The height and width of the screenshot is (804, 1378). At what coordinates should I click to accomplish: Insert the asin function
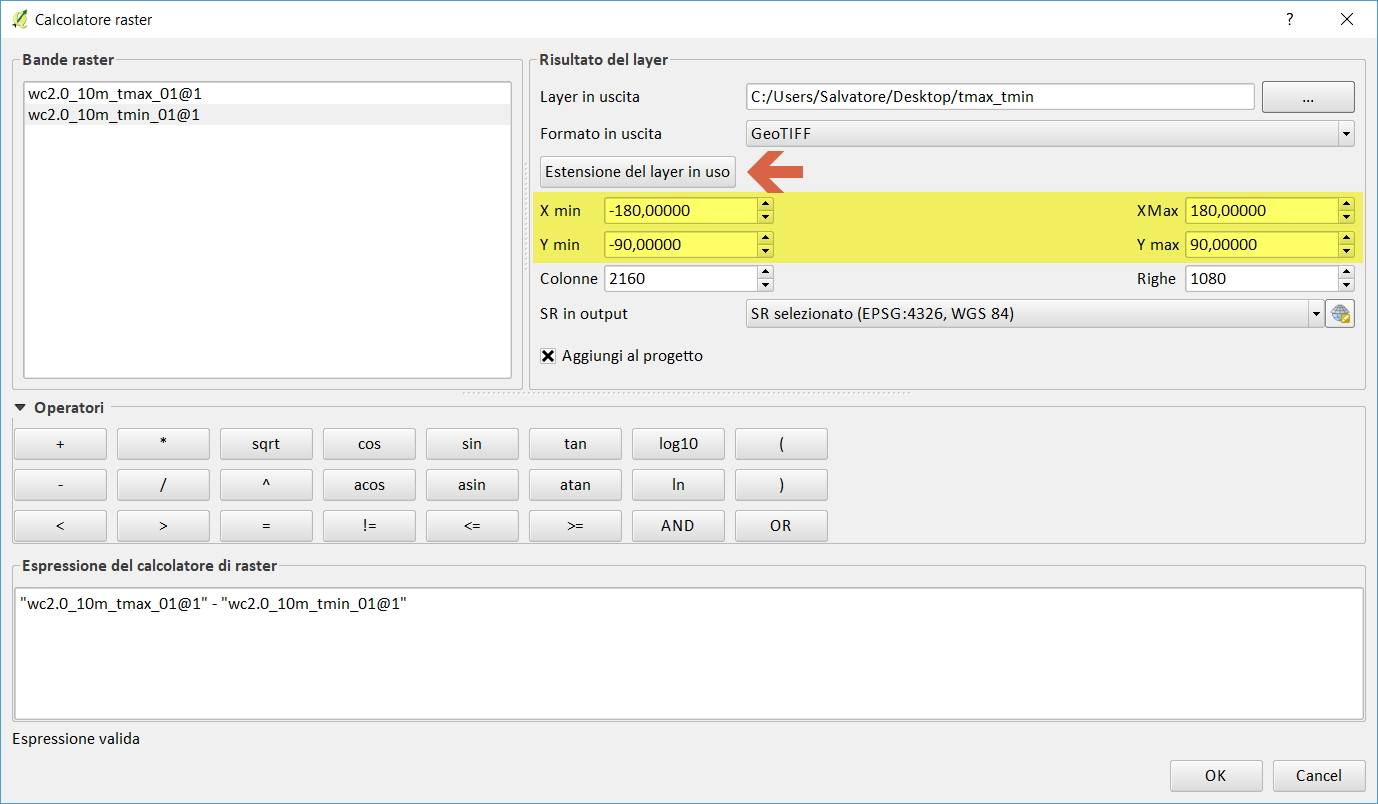472,485
